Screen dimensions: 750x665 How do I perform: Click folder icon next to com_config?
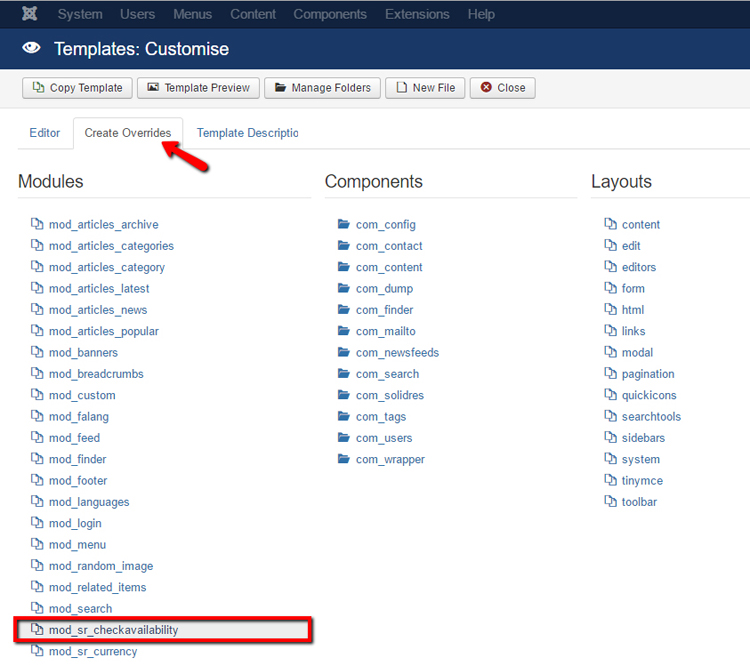pyautogui.click(x=343, y=224)
